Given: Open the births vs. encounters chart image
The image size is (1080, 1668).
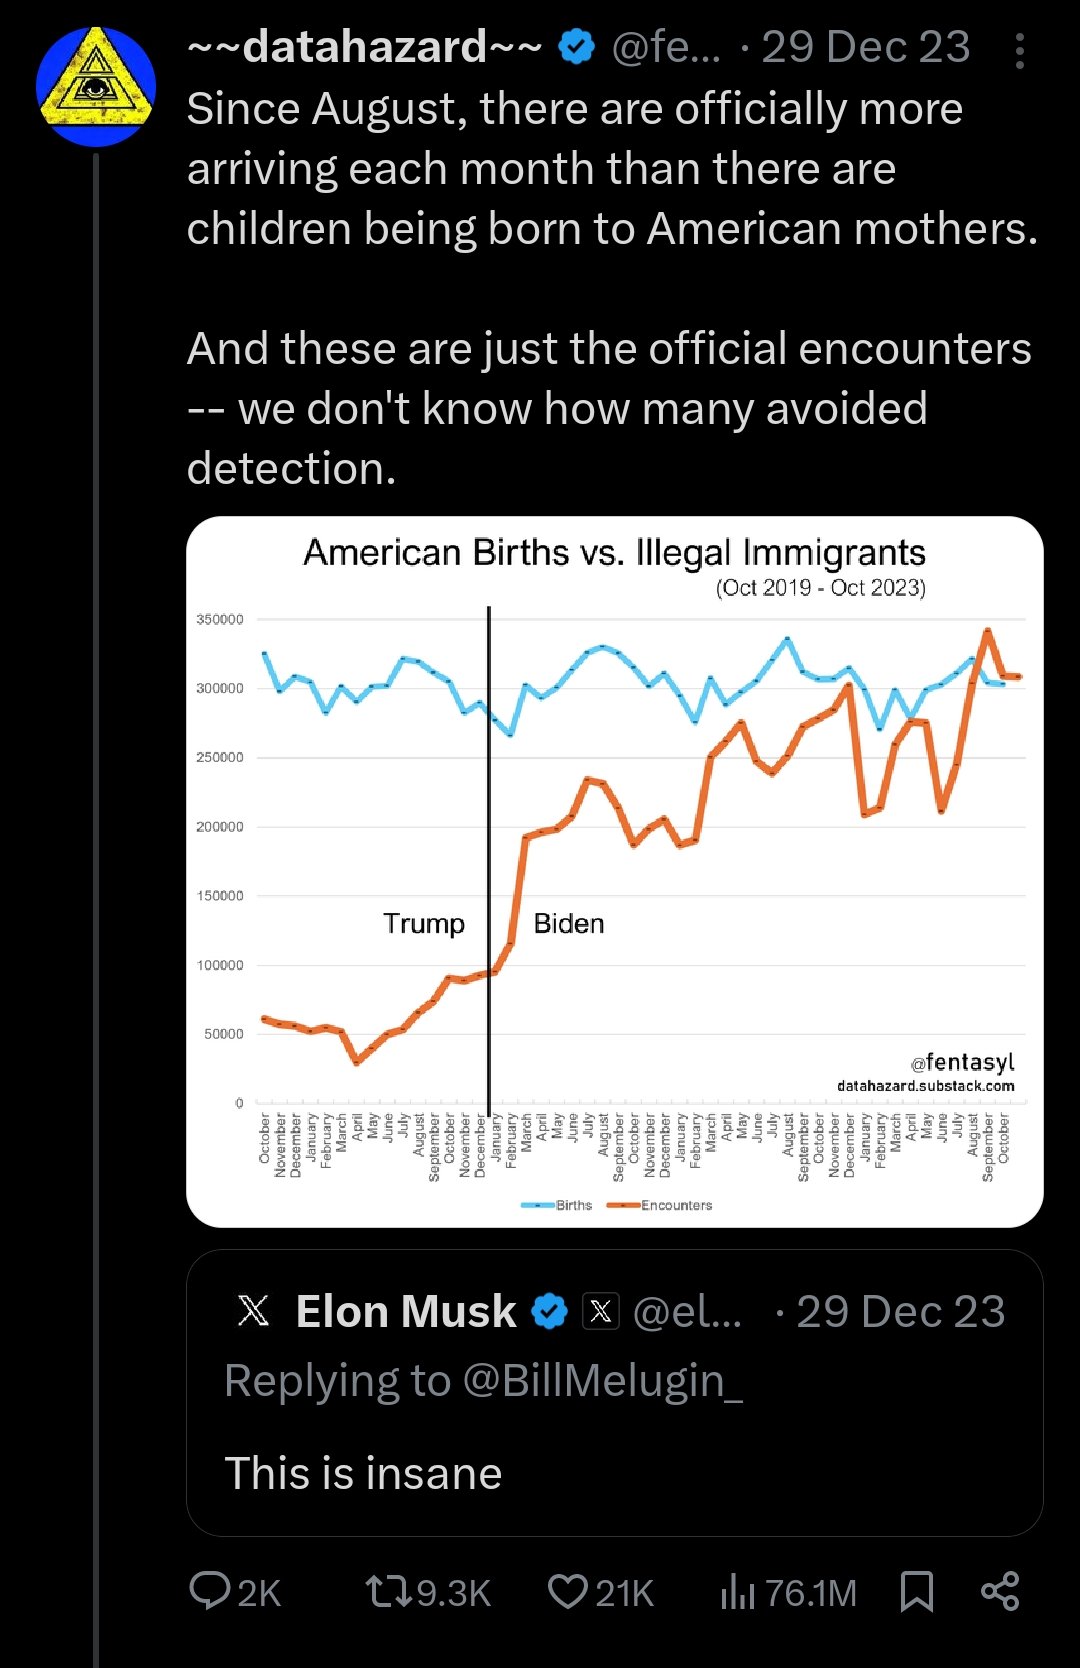Looking at the screenshot, I should tap(614, 870).
